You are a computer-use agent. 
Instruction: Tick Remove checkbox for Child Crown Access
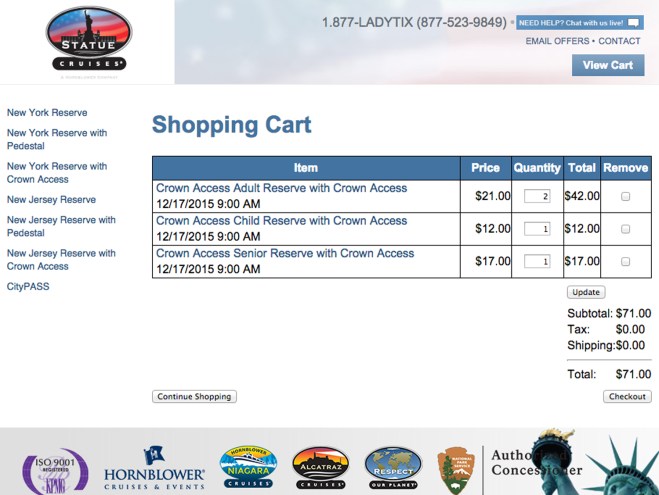point(626,229)
